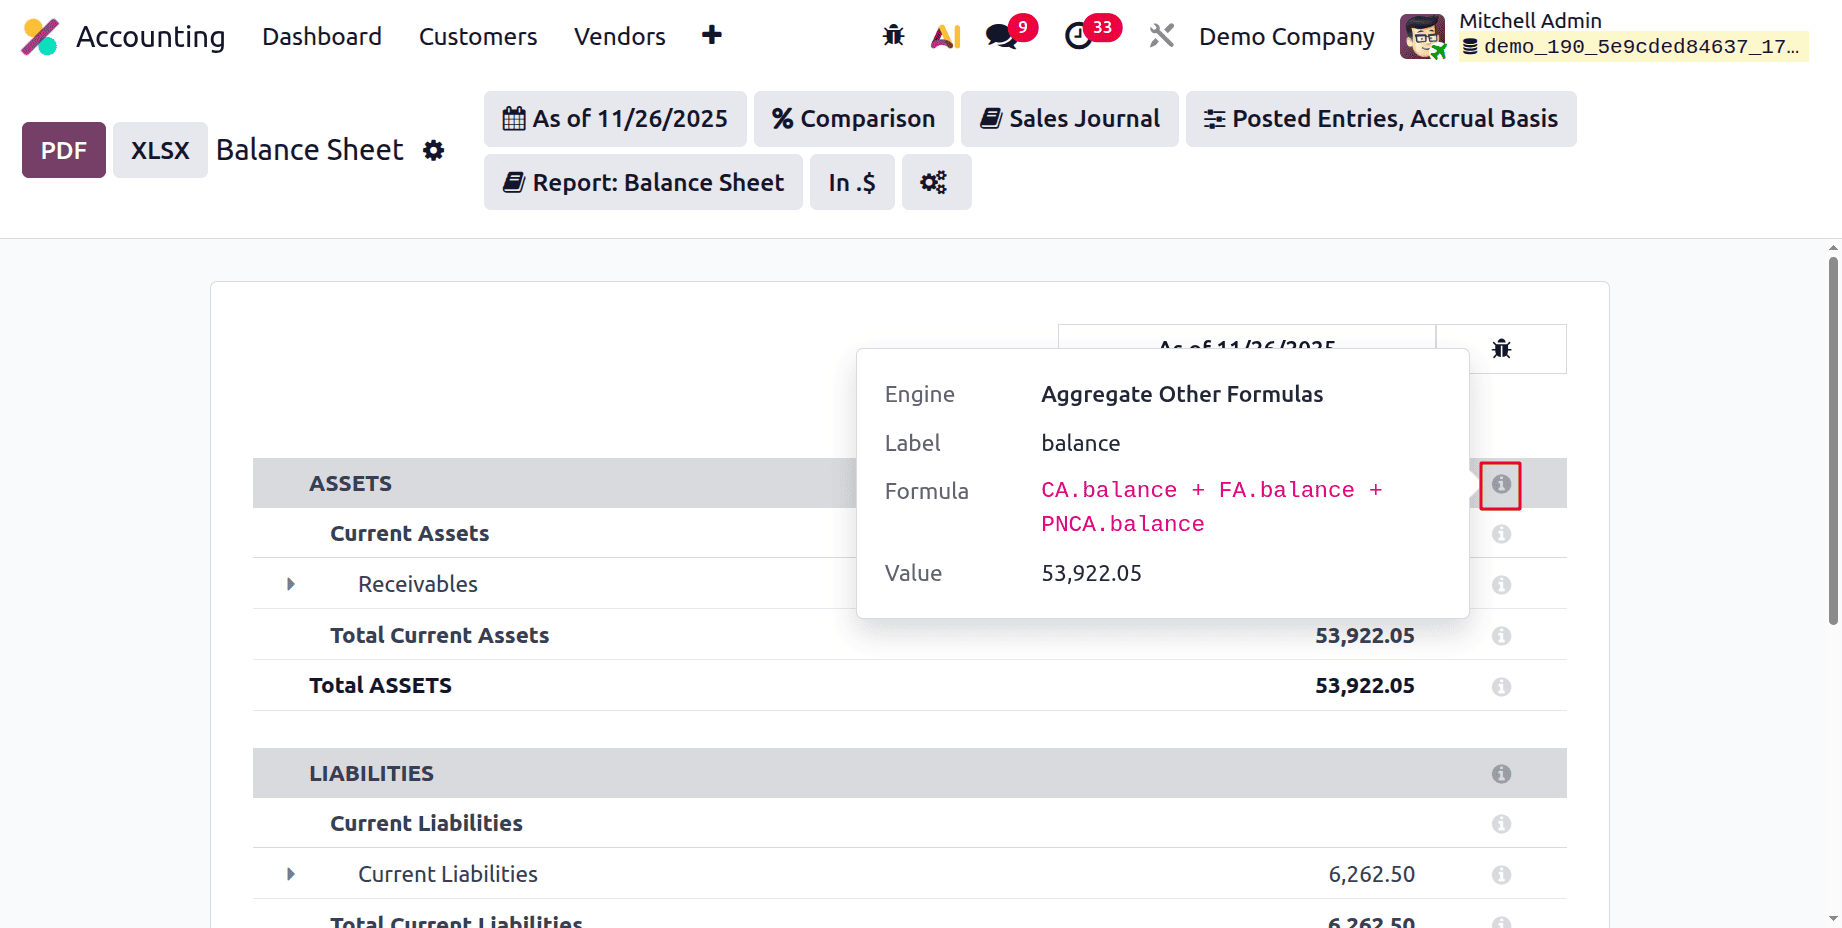Click the LIABILITIES section header

[x=371, y=774]
